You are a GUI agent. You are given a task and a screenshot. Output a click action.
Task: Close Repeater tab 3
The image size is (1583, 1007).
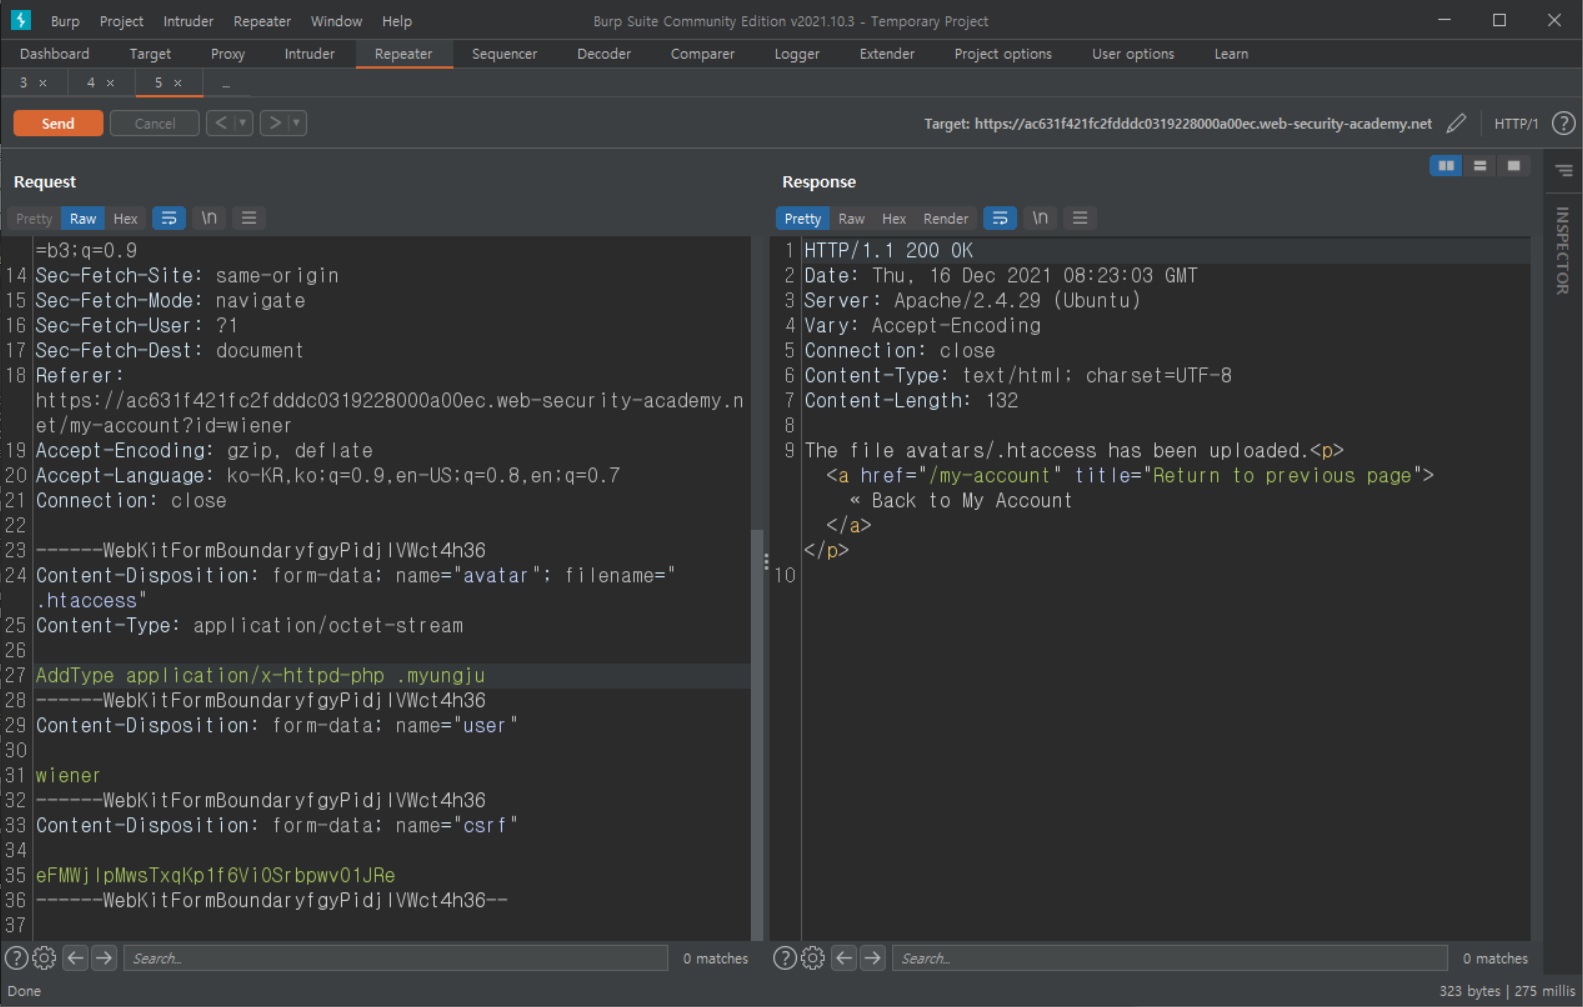pyautogui.click(x=43, y=83)
